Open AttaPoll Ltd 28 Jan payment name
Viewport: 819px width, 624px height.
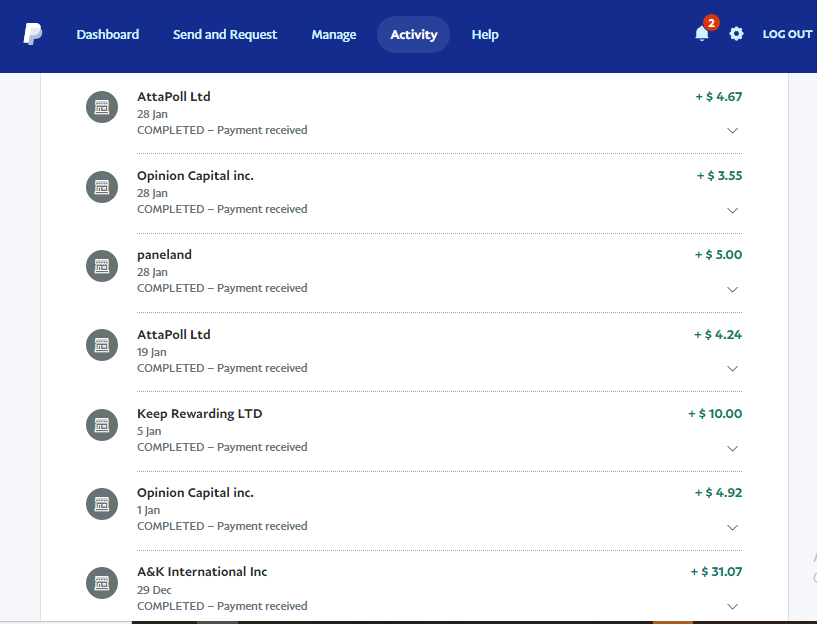(x=173, y=97)
